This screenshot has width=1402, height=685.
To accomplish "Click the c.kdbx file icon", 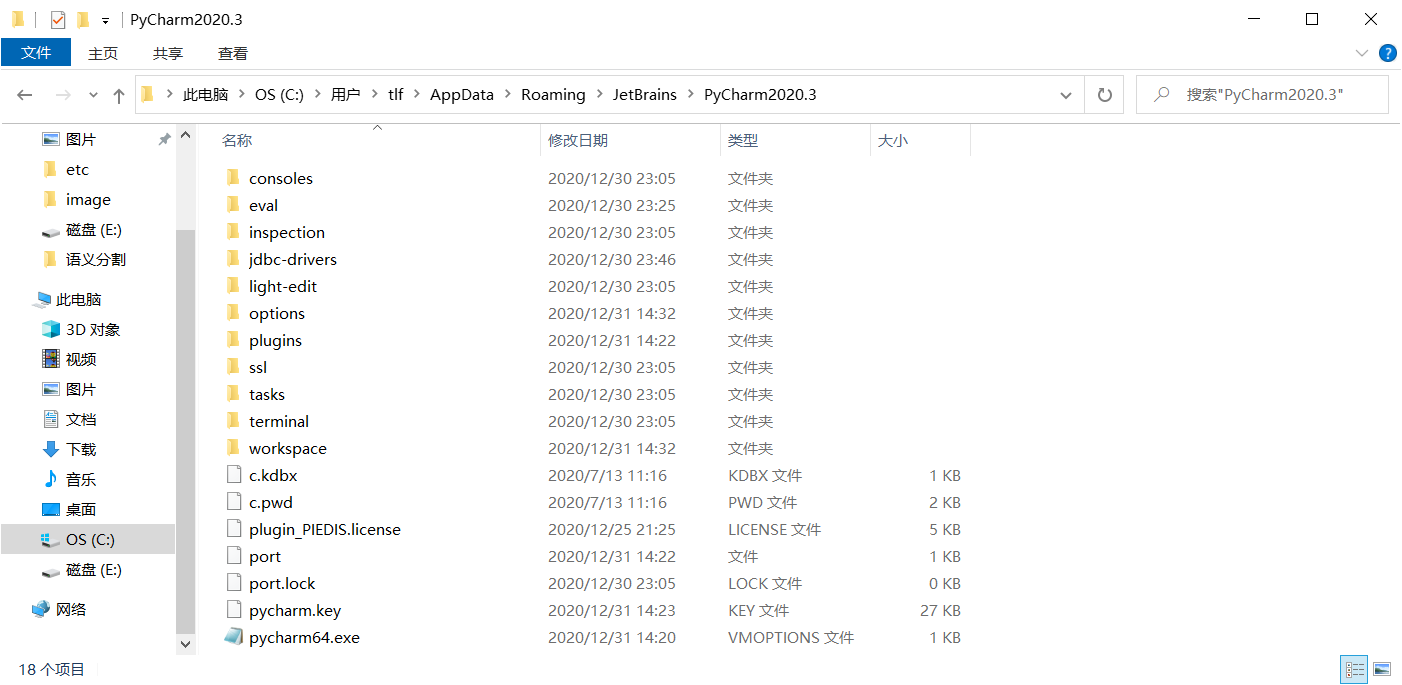I will [233, 475].
